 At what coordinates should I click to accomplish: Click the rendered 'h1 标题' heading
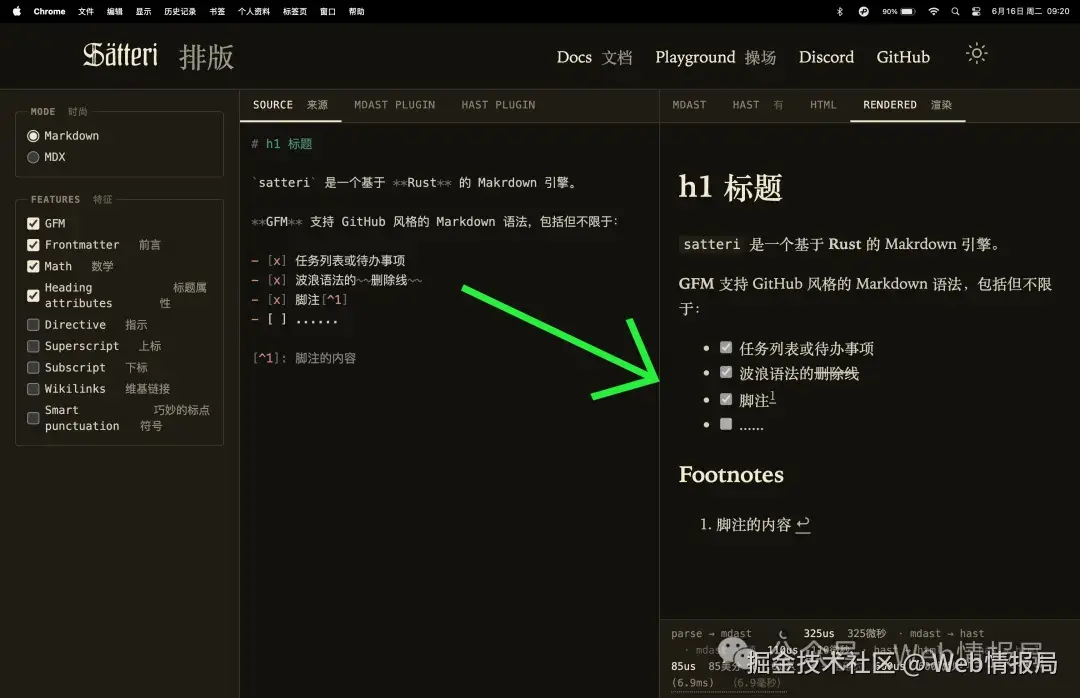(730, 187)
